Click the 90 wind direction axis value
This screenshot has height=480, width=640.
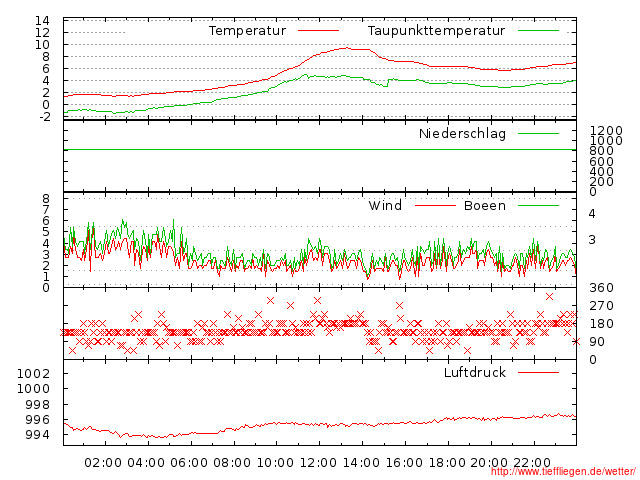(x=597, y=342)
